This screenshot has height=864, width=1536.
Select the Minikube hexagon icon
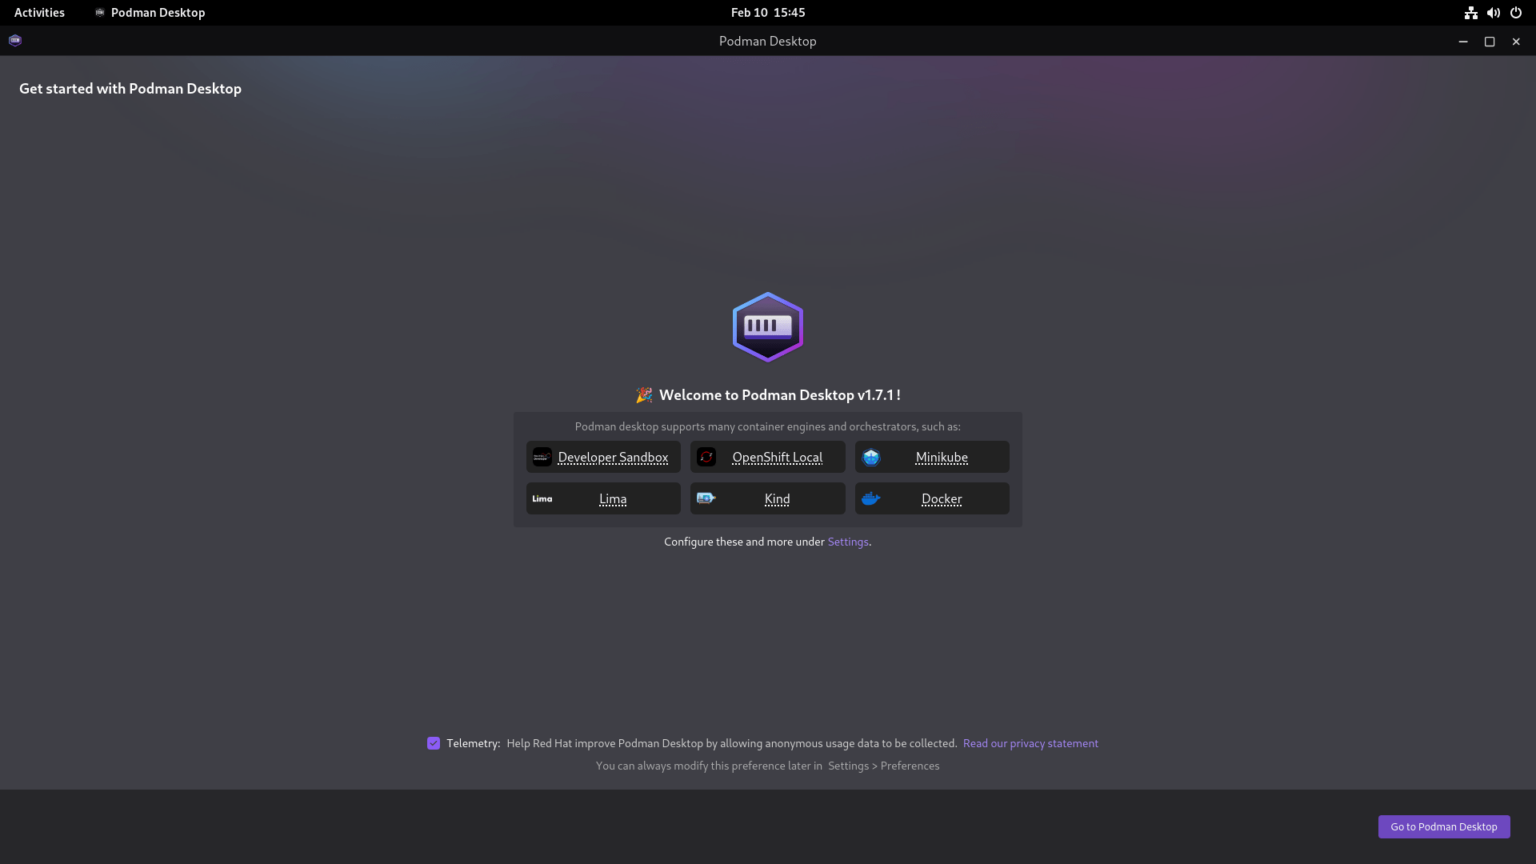pyautogui.click(x=870, y=457)
